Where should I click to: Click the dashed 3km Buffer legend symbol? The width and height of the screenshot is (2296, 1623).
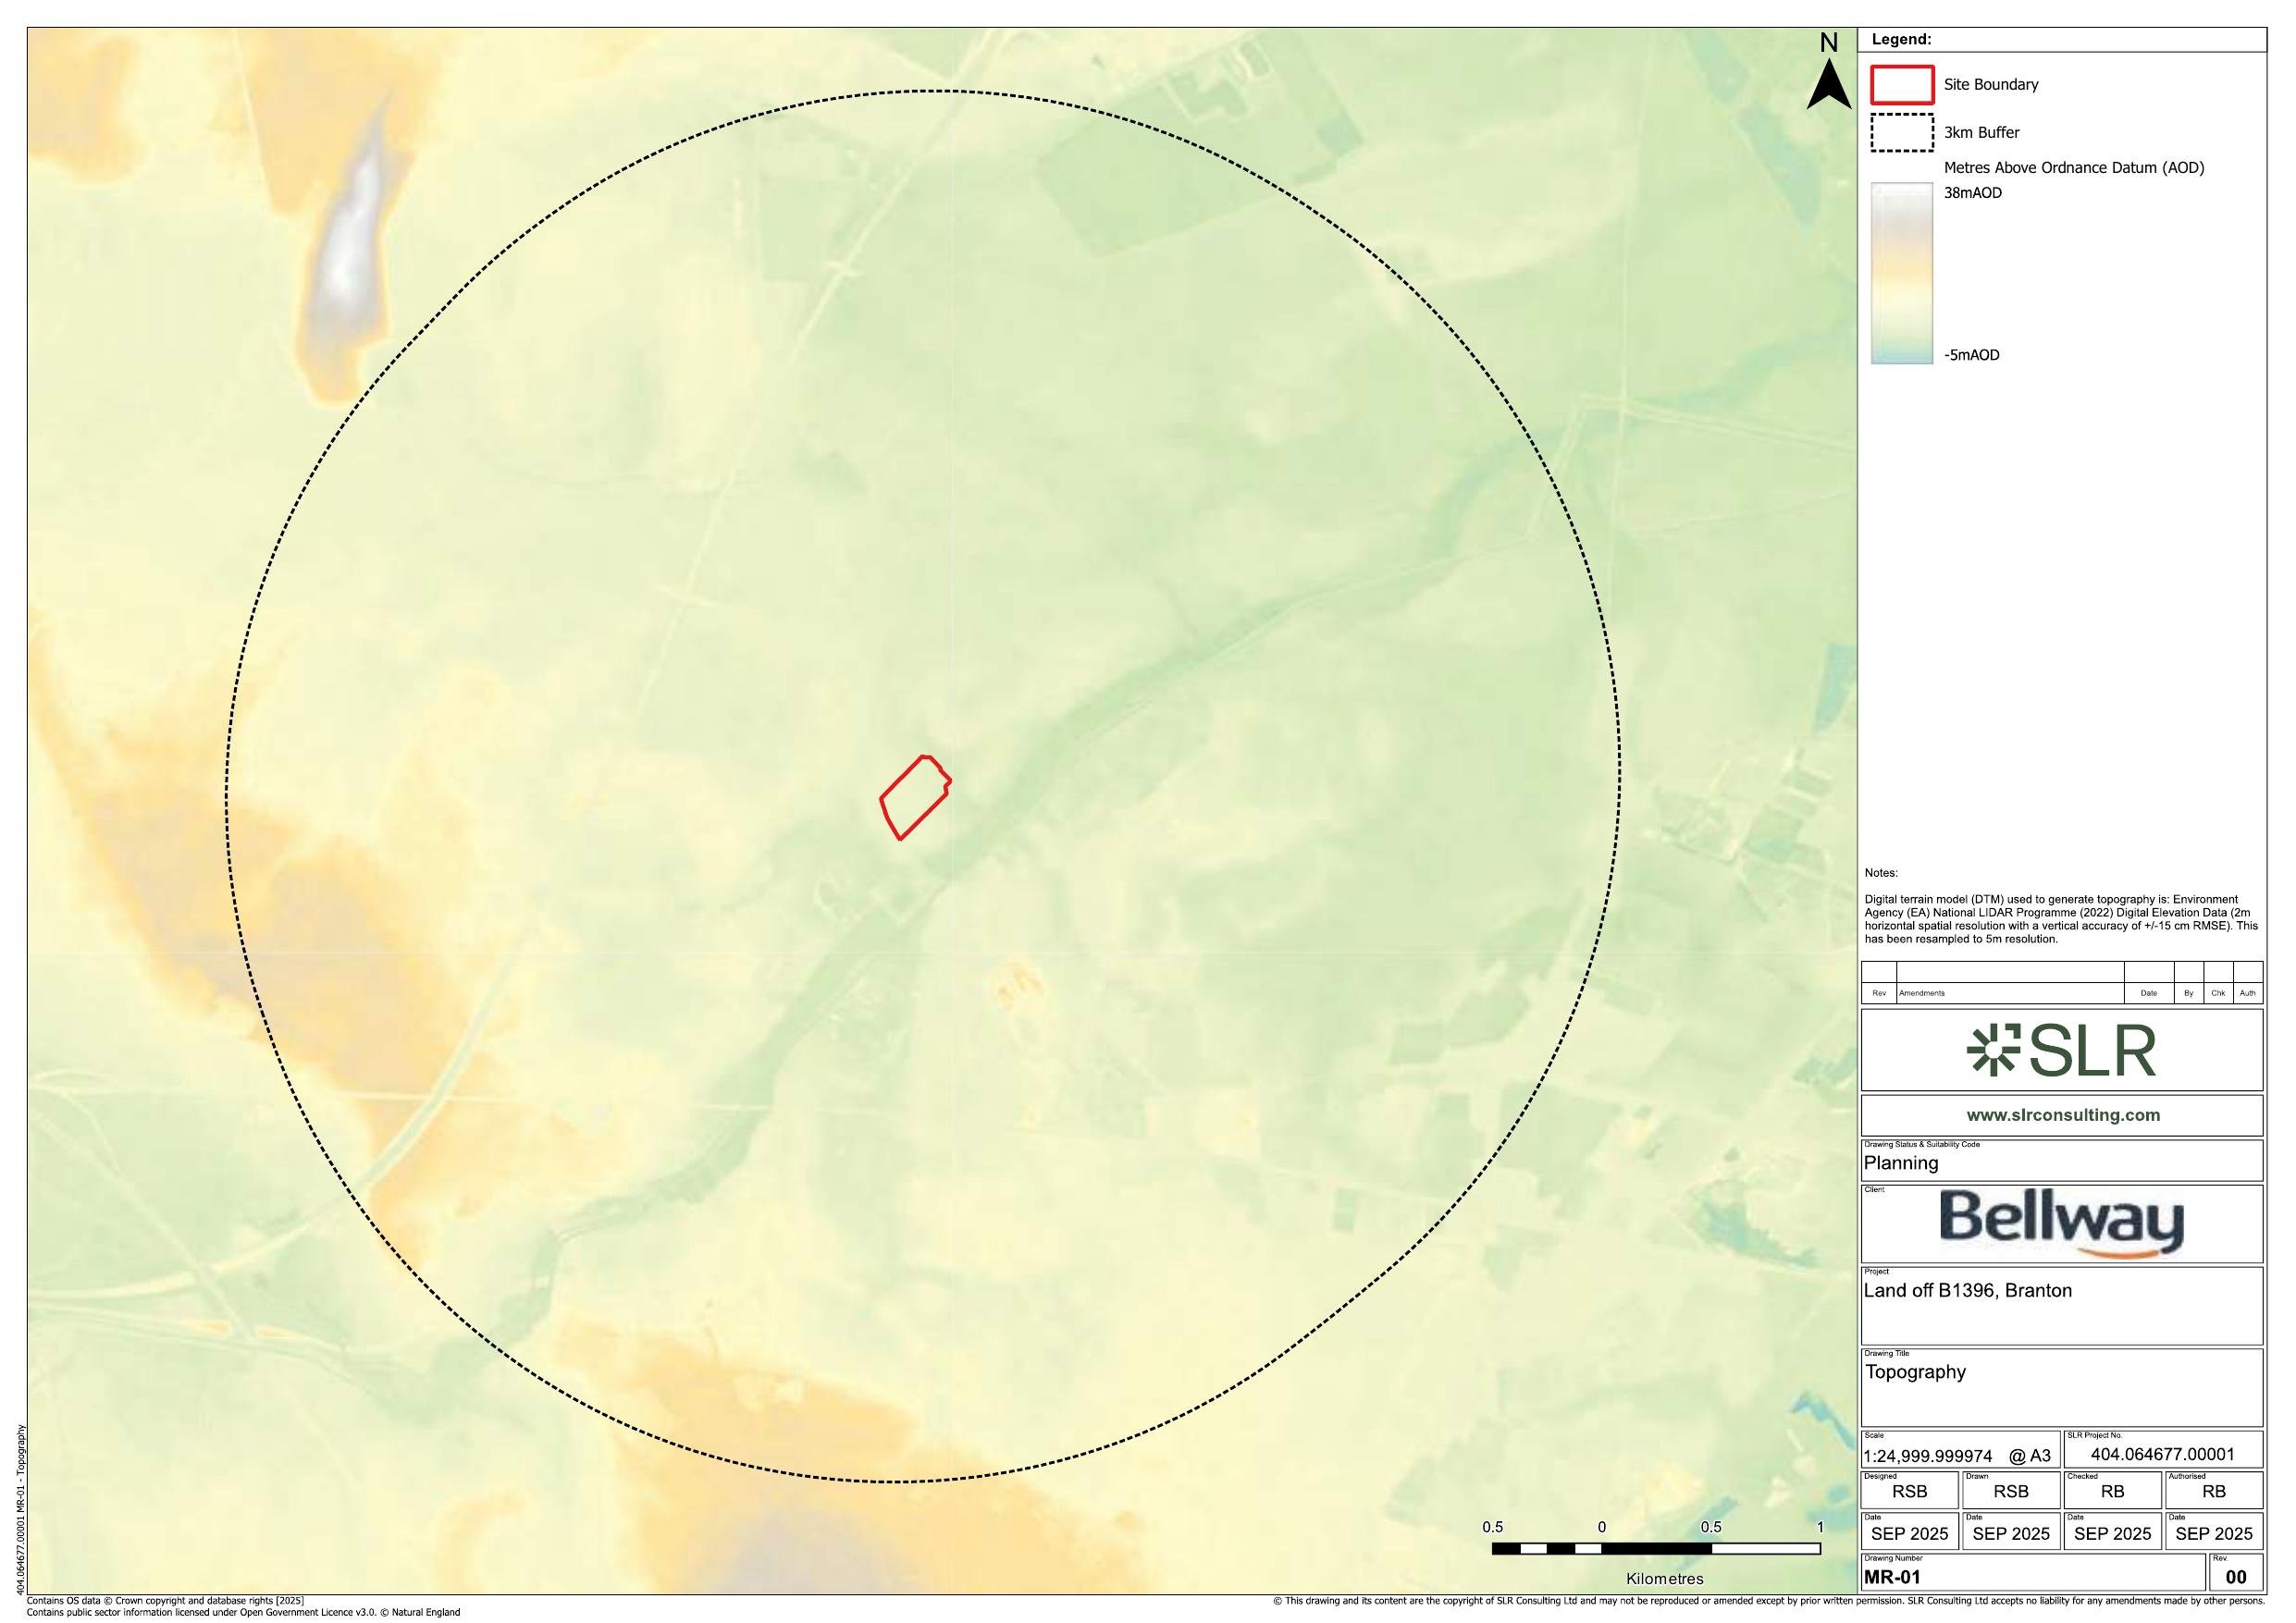pyautogui.click(x=1901, y=132)
